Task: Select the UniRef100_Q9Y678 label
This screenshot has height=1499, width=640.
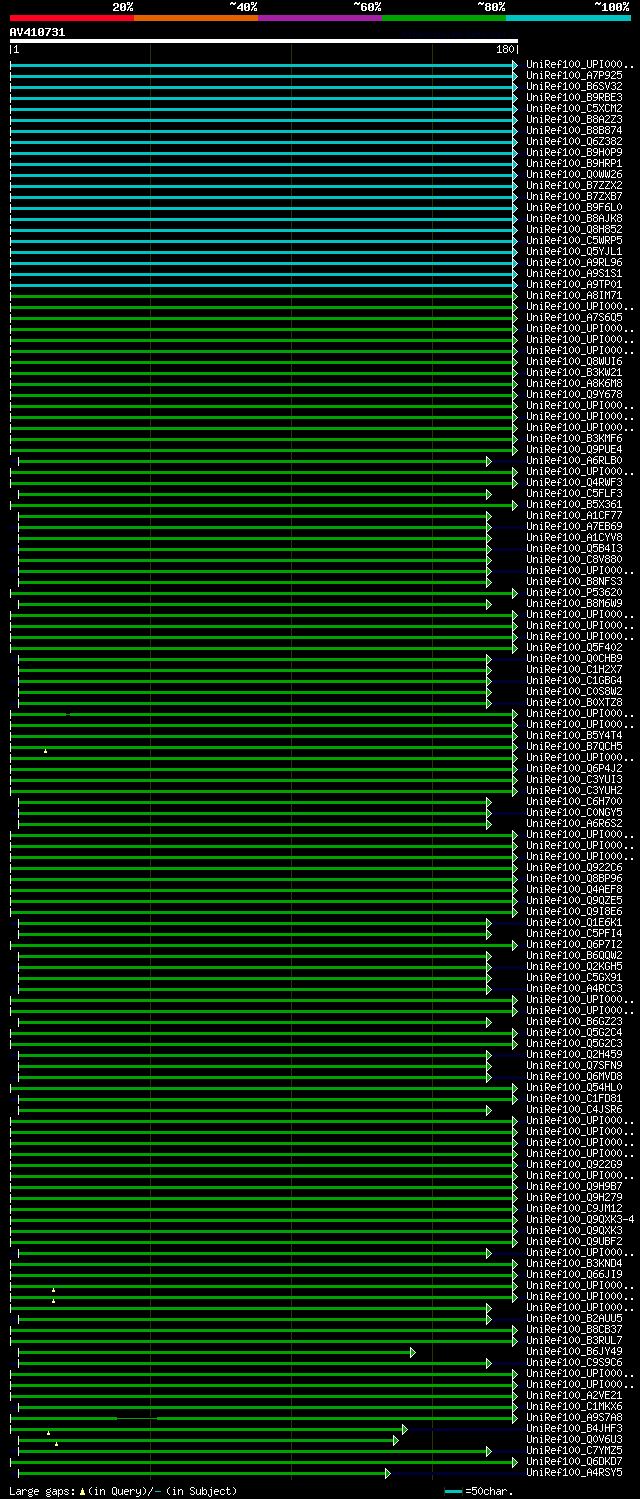Action: tap(574, 394)
